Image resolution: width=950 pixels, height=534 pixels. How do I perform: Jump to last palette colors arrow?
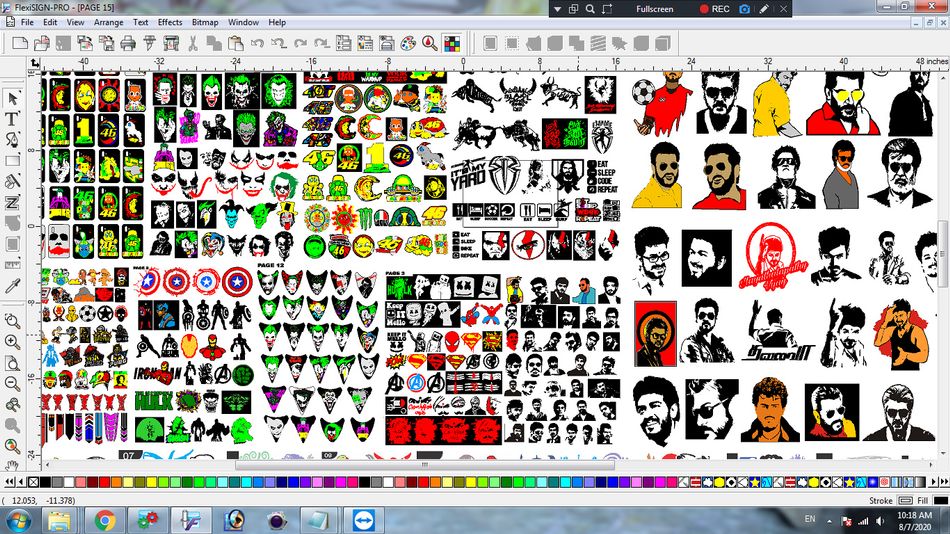coord(944,482)
